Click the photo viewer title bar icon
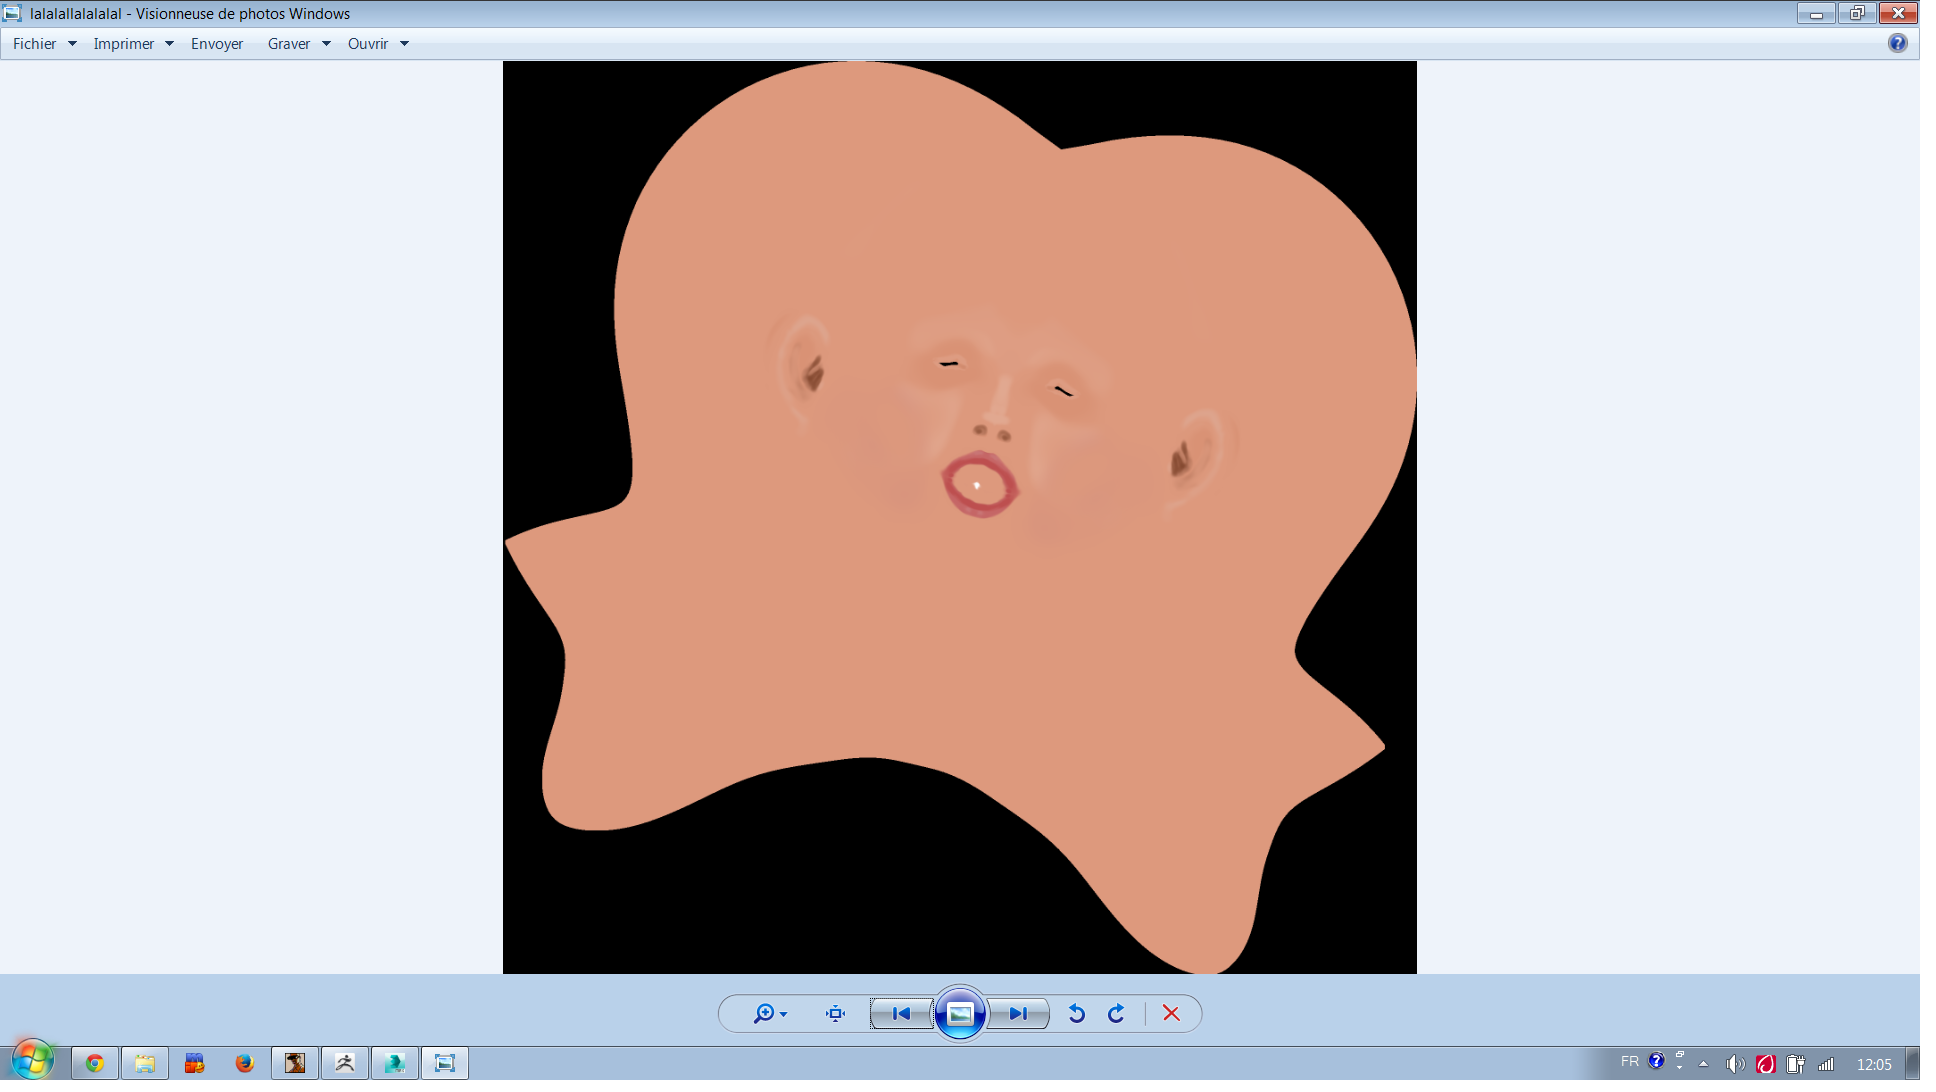1936x1092 pixels. click(12, 13)
